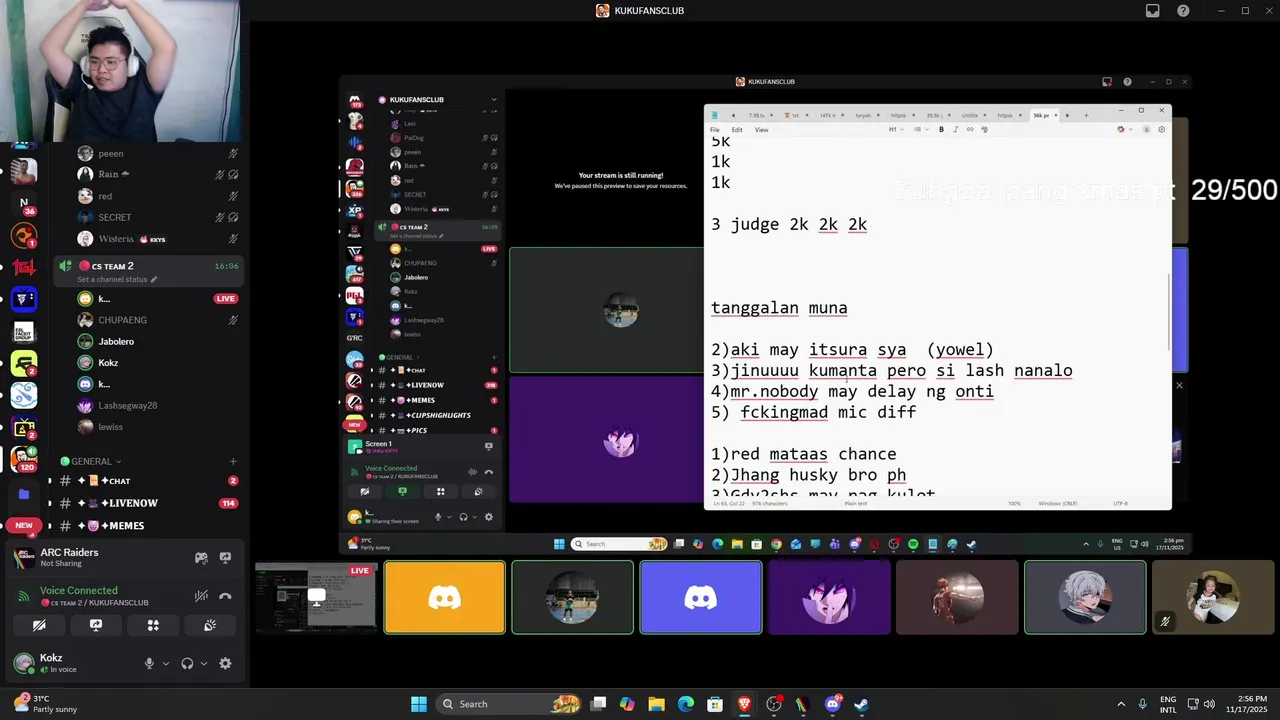The height and width of the screenshot is (720, 1280).
Task: Open microphone input options arrow
Action: coord(166,663)
